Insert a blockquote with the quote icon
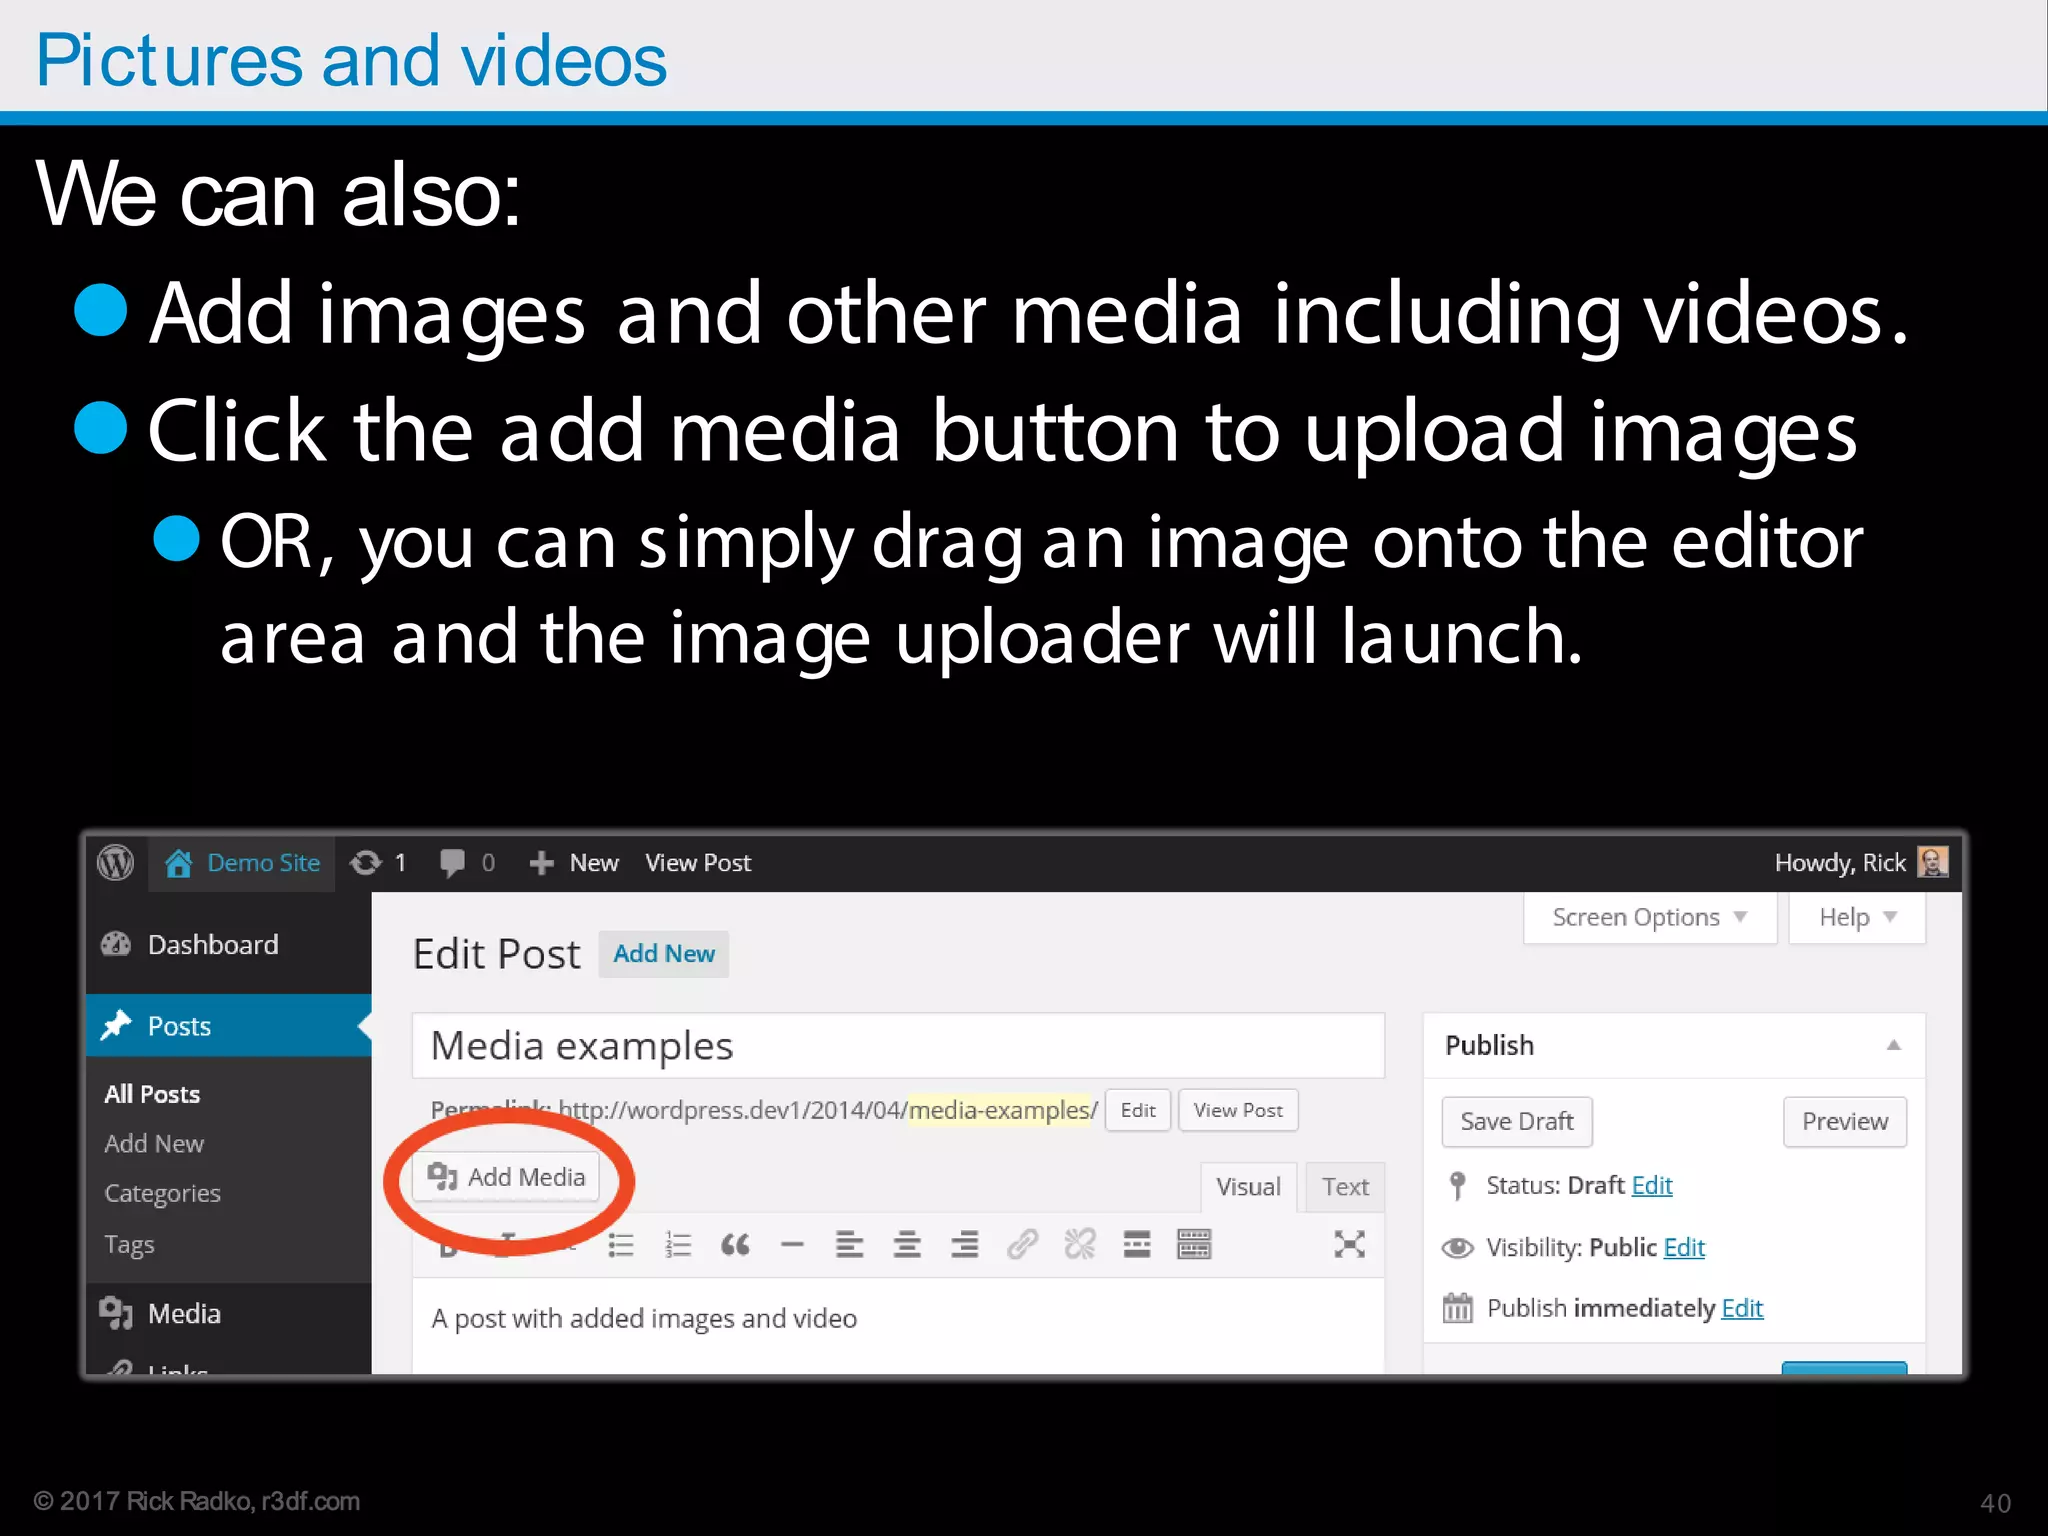 point(735,1245)
